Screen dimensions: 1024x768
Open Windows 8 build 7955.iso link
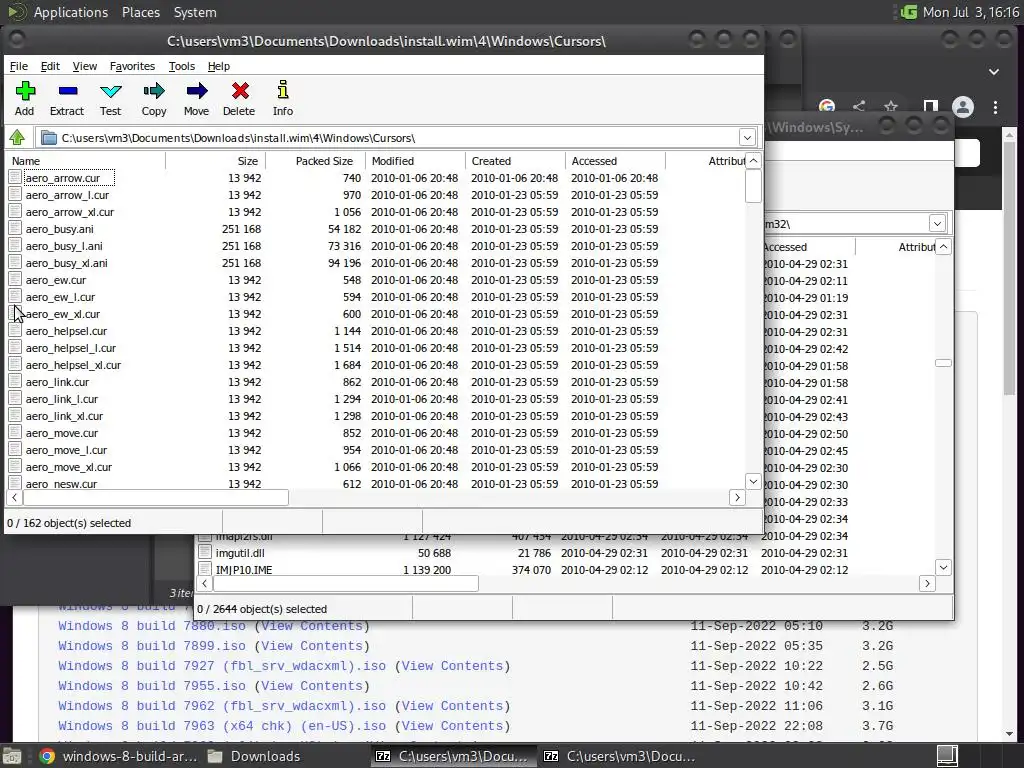point(152,686)
